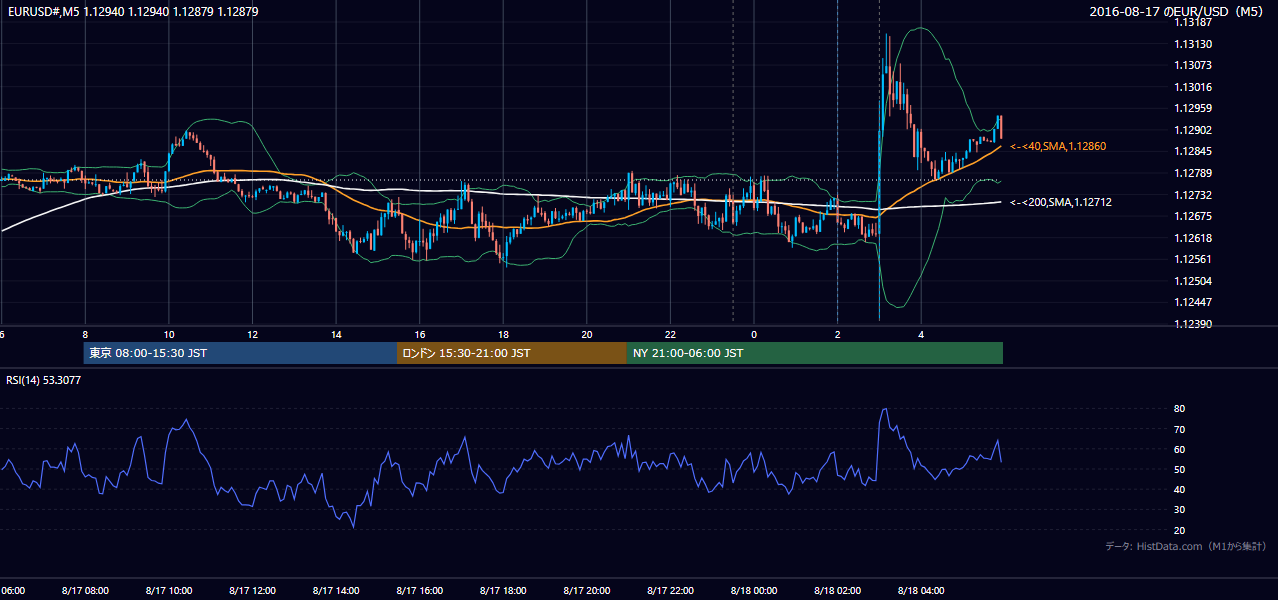Click hour label 12 on price chart axis
The width and height of the screenshot is (1278, 600).
[x=253, y=334]
